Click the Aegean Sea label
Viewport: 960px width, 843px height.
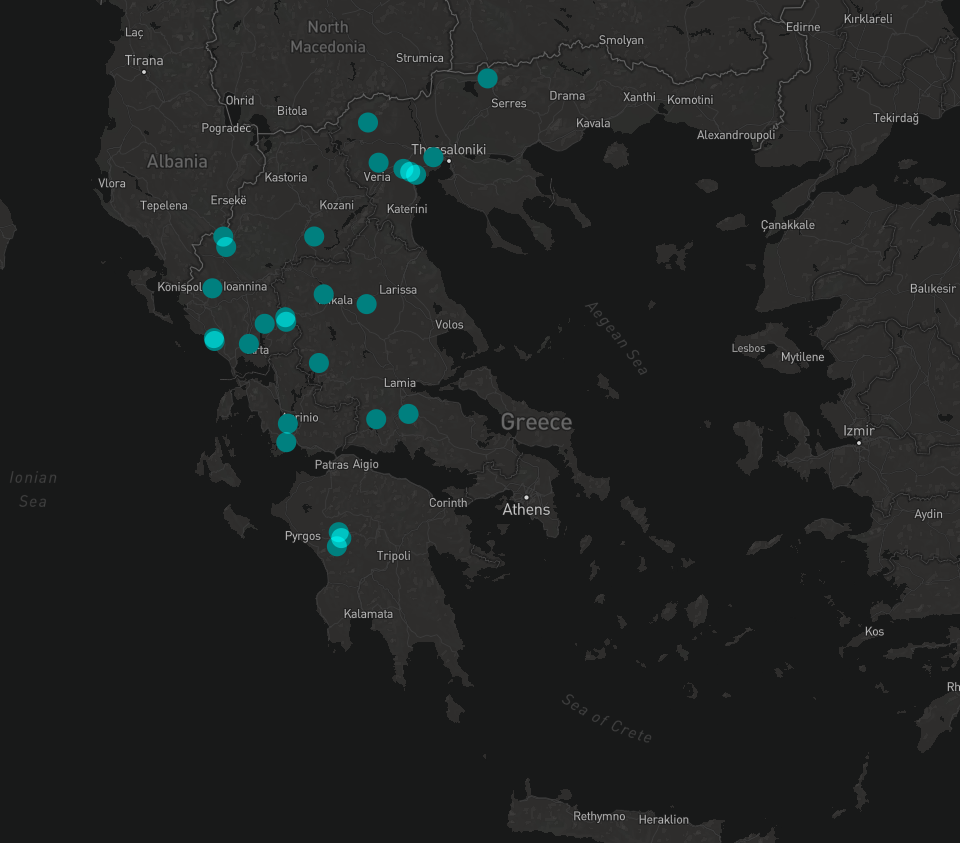[x=617, y=338]
